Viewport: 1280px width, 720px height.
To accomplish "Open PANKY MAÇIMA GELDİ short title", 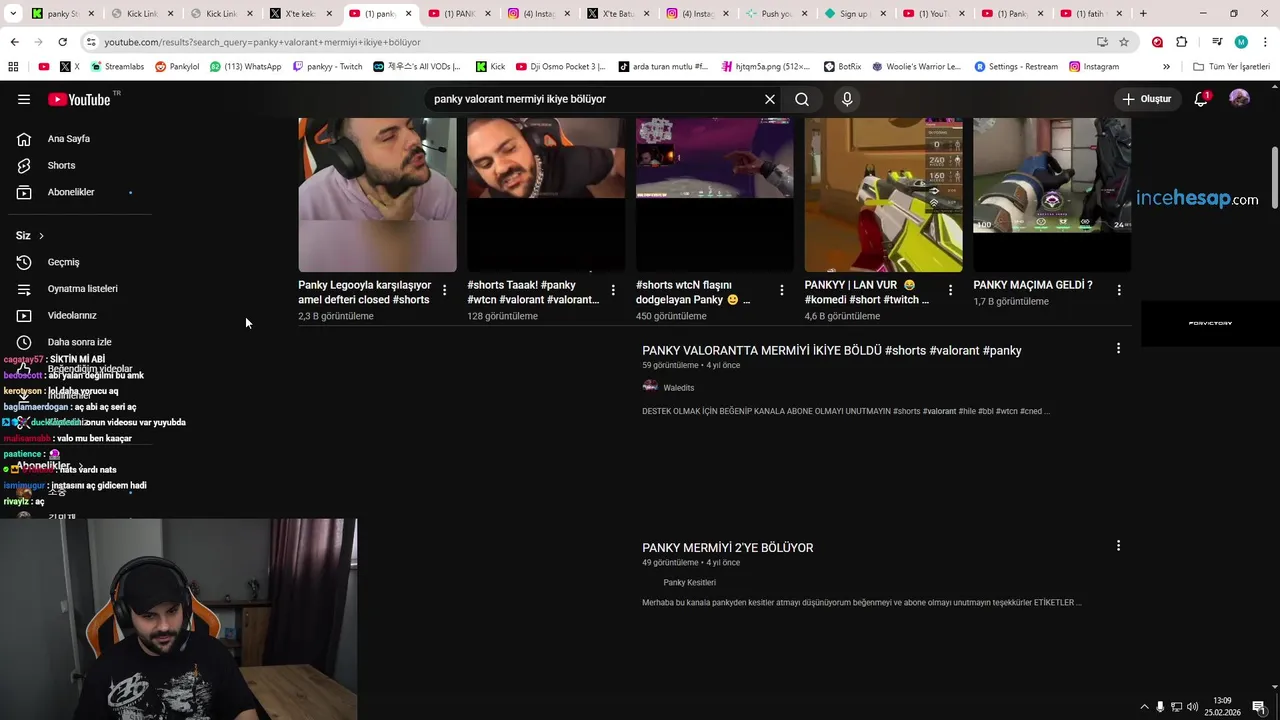I will [x=1033, y=285].
